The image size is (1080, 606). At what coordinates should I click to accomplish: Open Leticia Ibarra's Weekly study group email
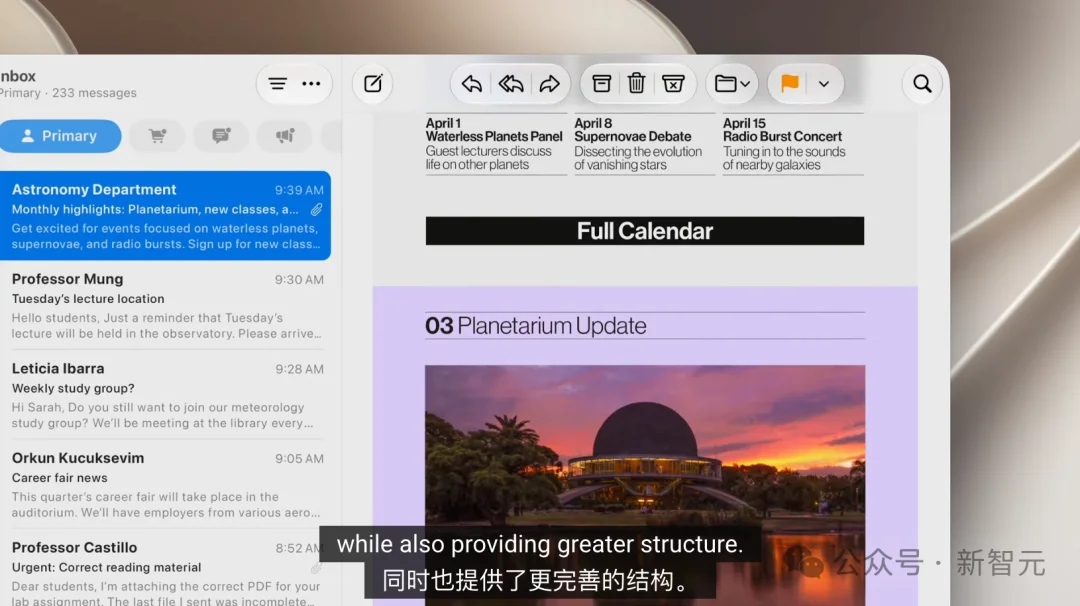point(165,395)
